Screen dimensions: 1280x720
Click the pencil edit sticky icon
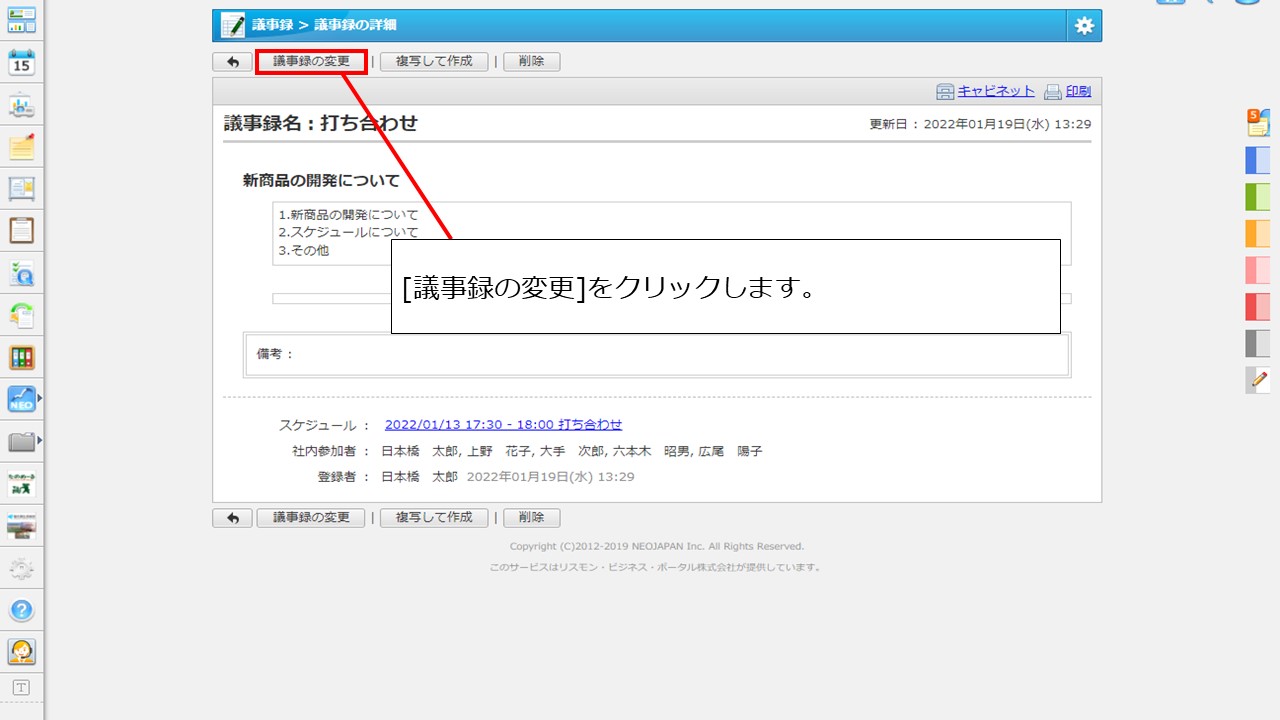1258,380
